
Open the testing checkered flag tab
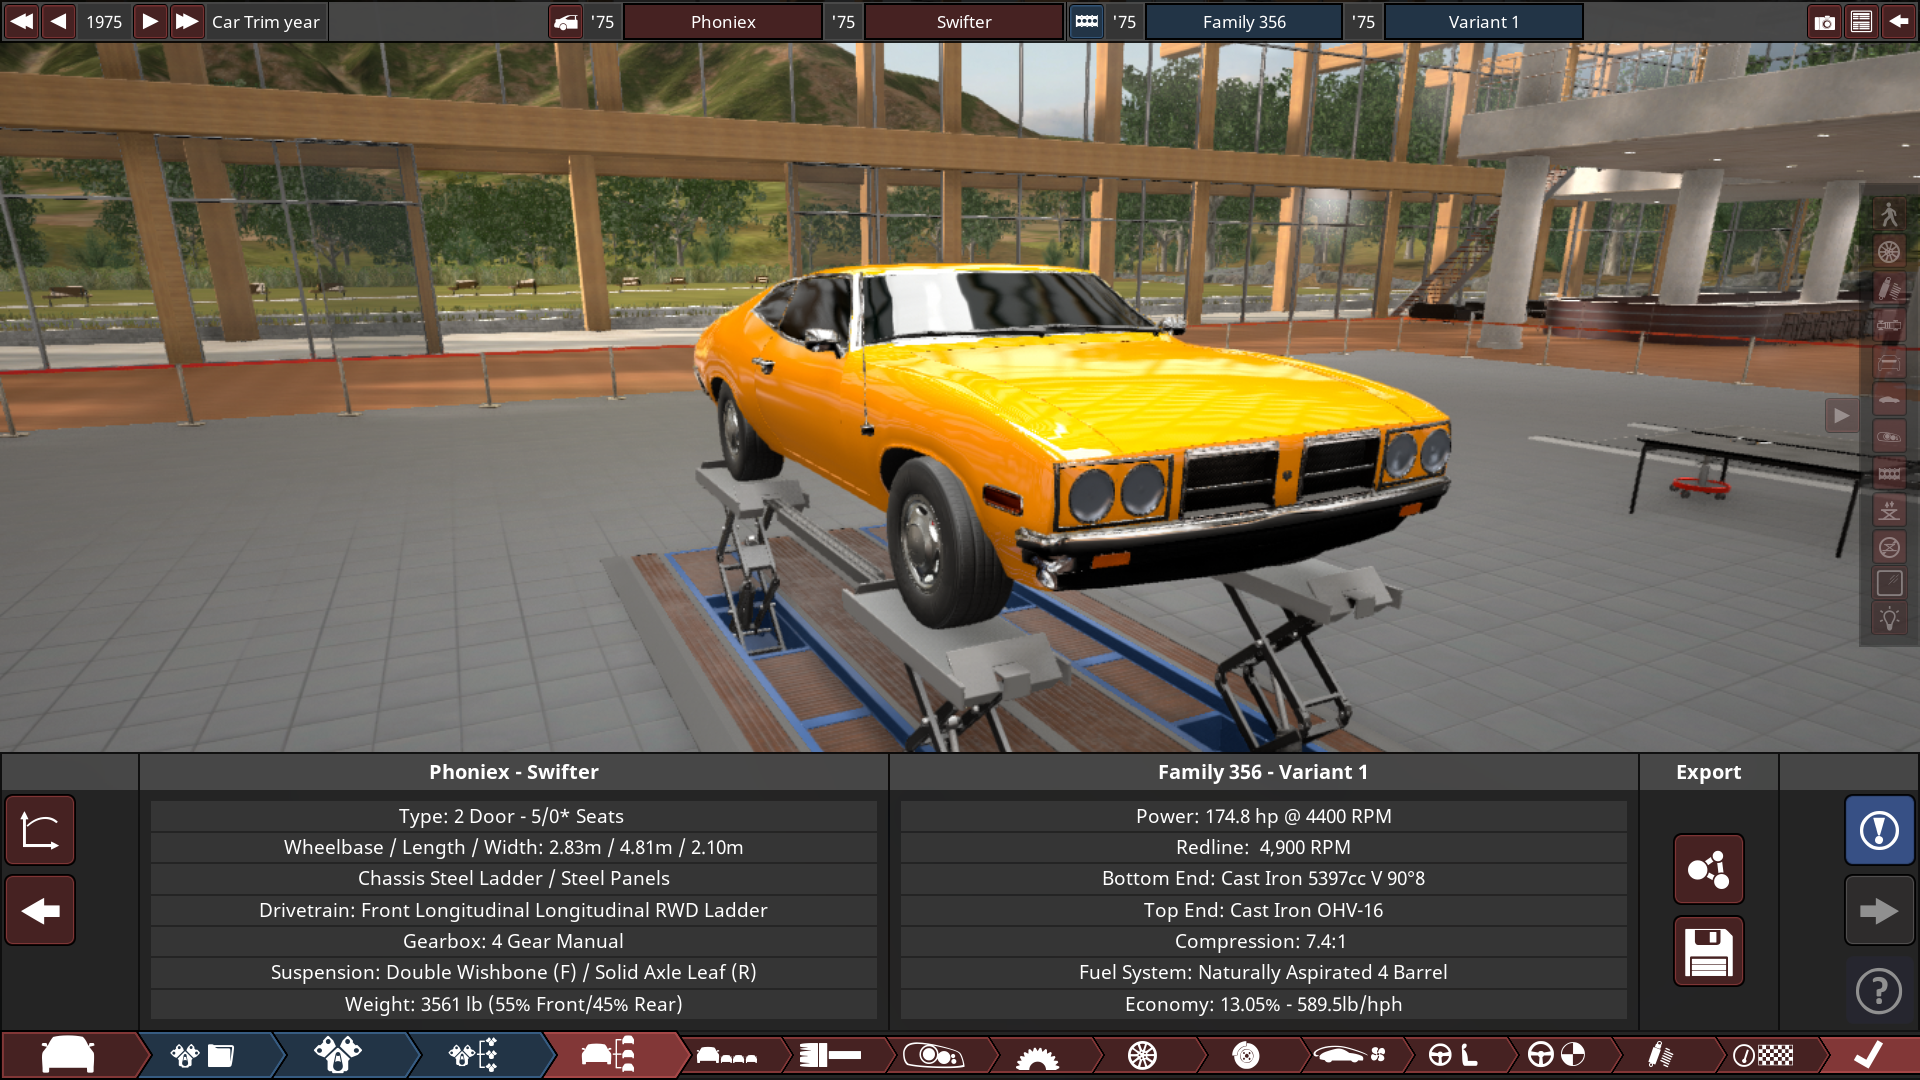(1763, 1055)
